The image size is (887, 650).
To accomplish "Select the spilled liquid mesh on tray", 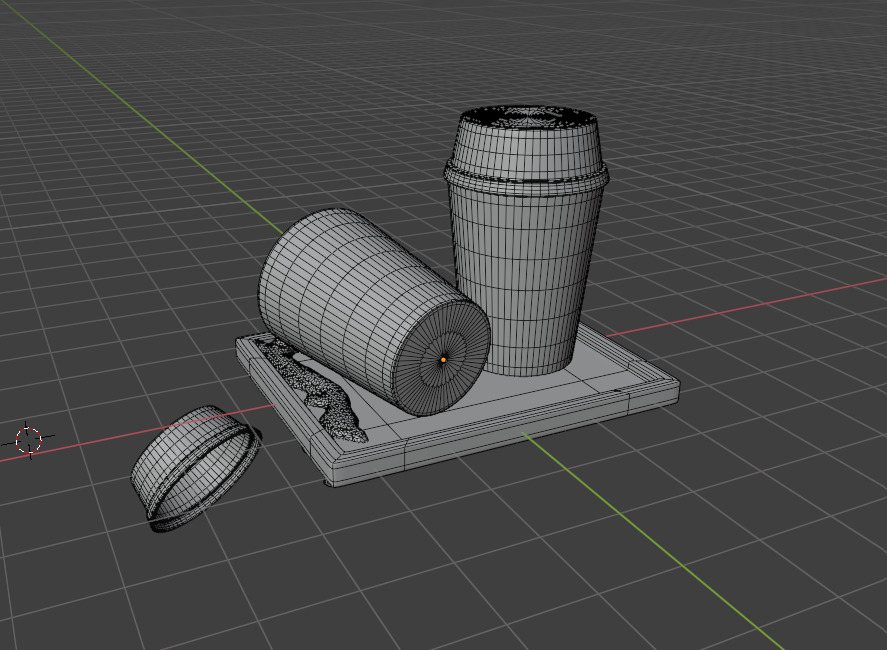I will 317,390.
